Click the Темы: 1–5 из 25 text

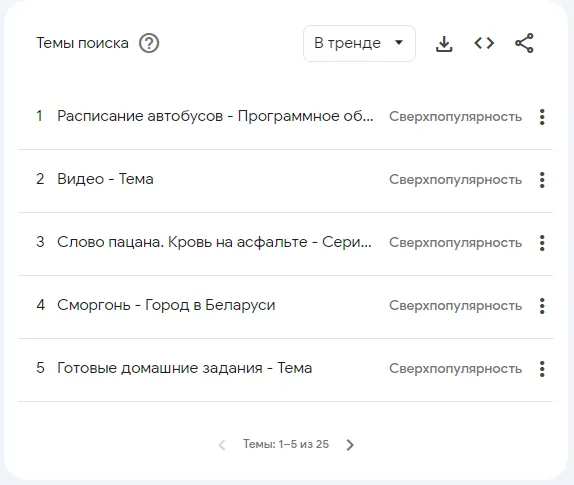[286, 444]
